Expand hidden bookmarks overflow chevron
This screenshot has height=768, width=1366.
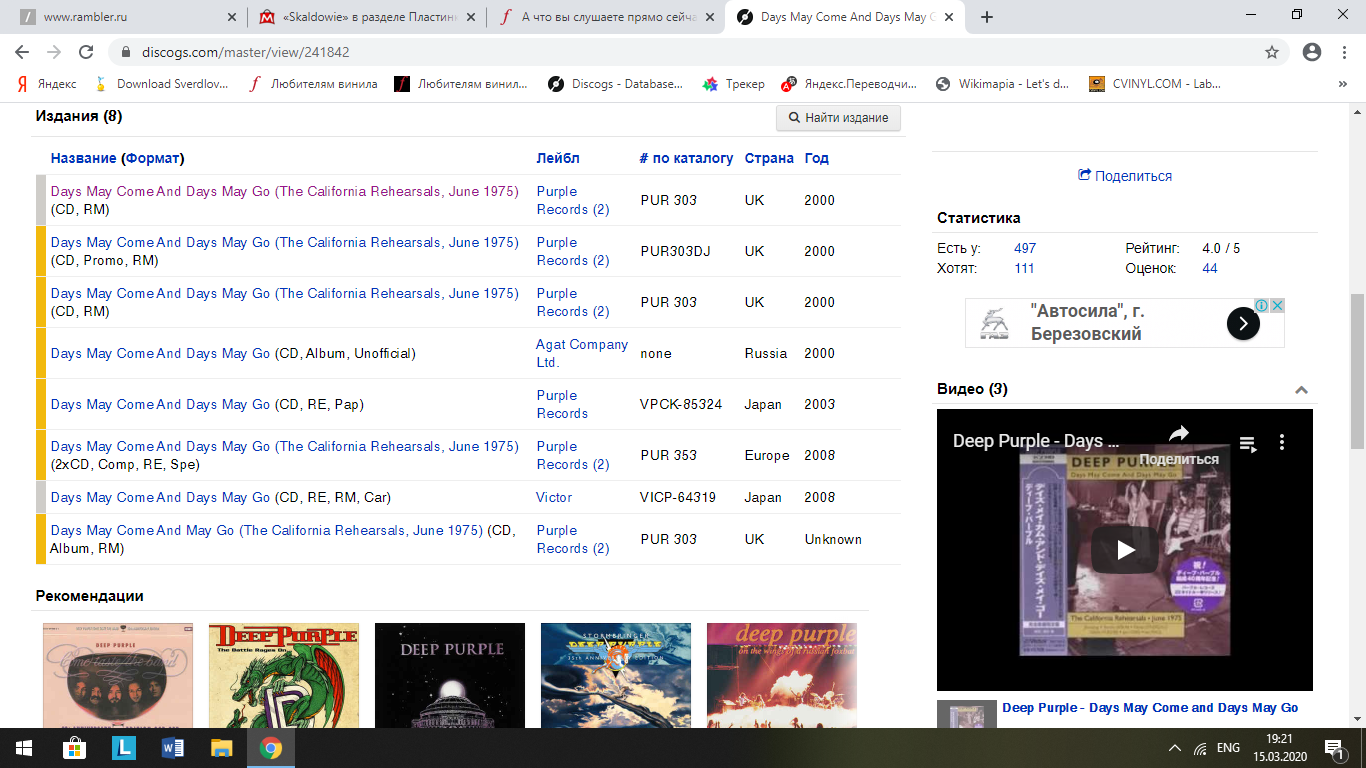1342,84
